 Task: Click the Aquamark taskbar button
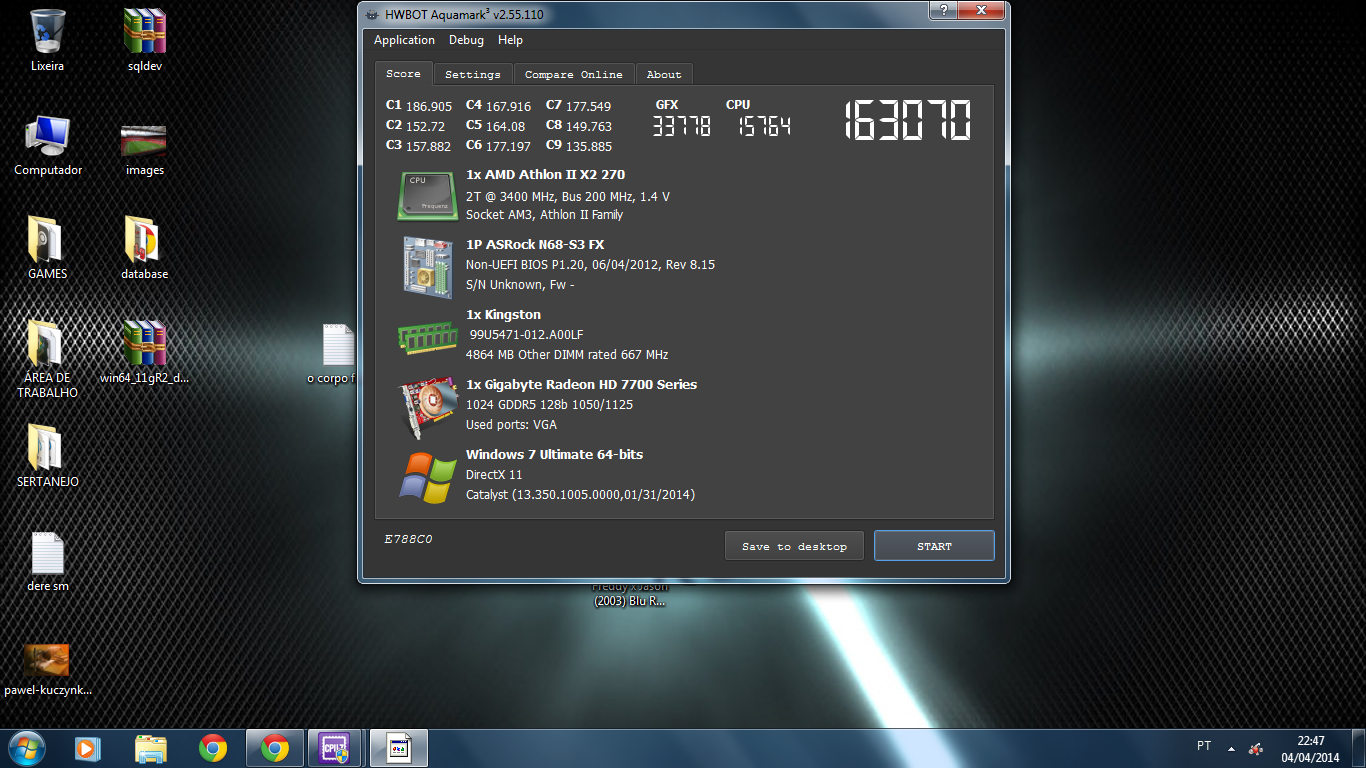(399, 748)
